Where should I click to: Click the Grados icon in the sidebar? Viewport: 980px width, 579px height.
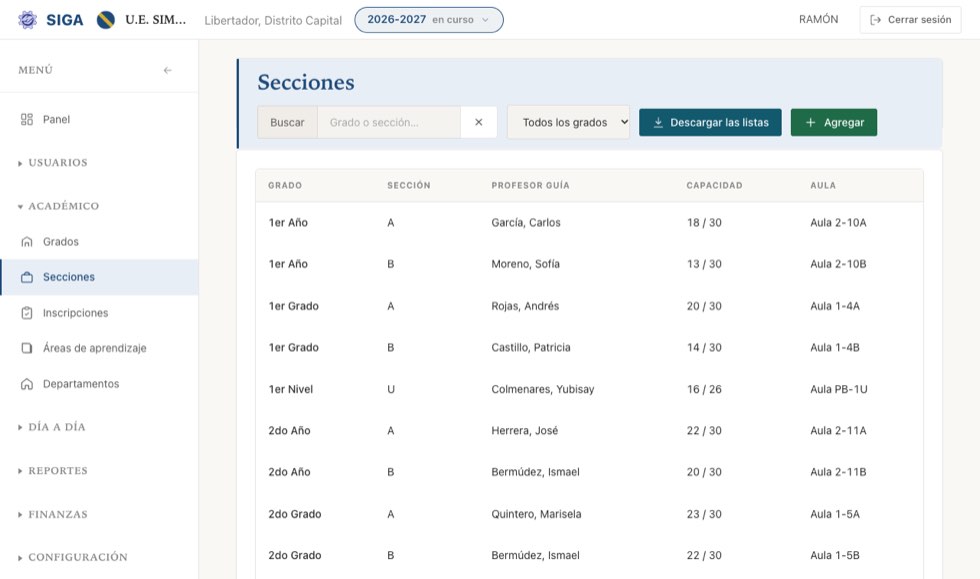pos(26,241)
